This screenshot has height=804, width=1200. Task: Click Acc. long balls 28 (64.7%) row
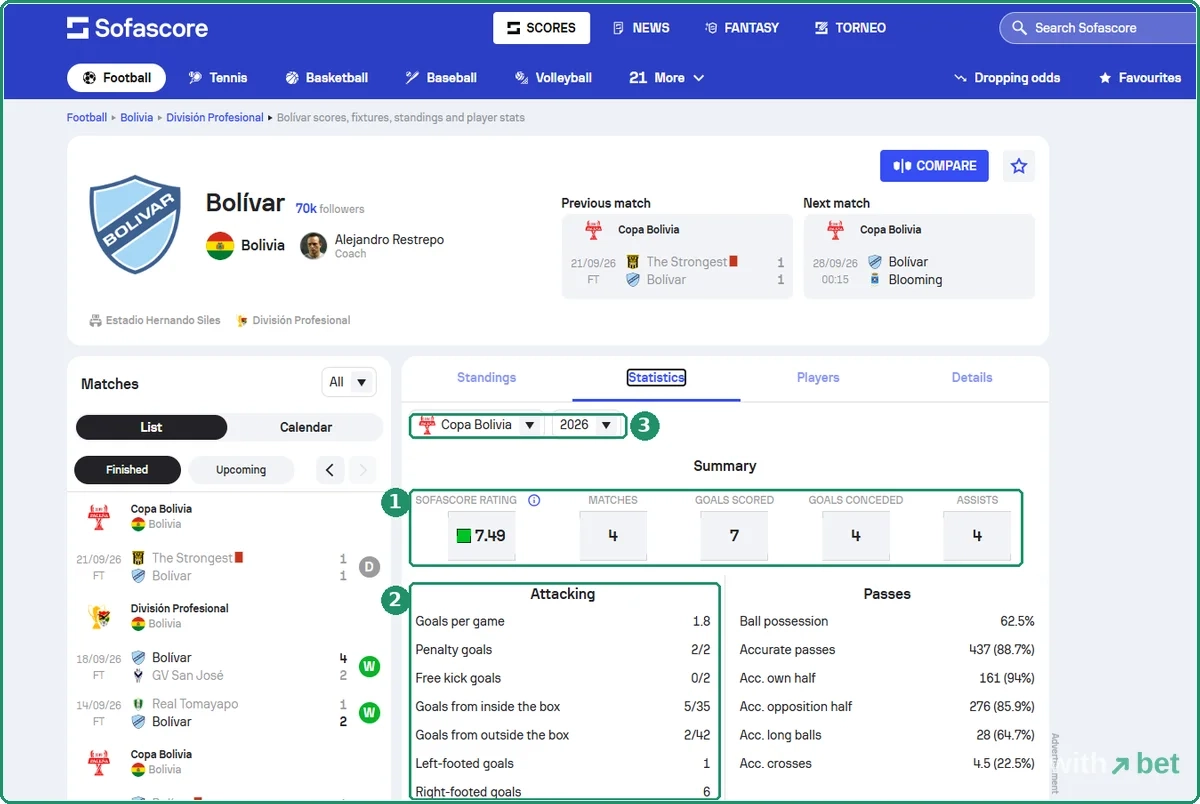887,735
